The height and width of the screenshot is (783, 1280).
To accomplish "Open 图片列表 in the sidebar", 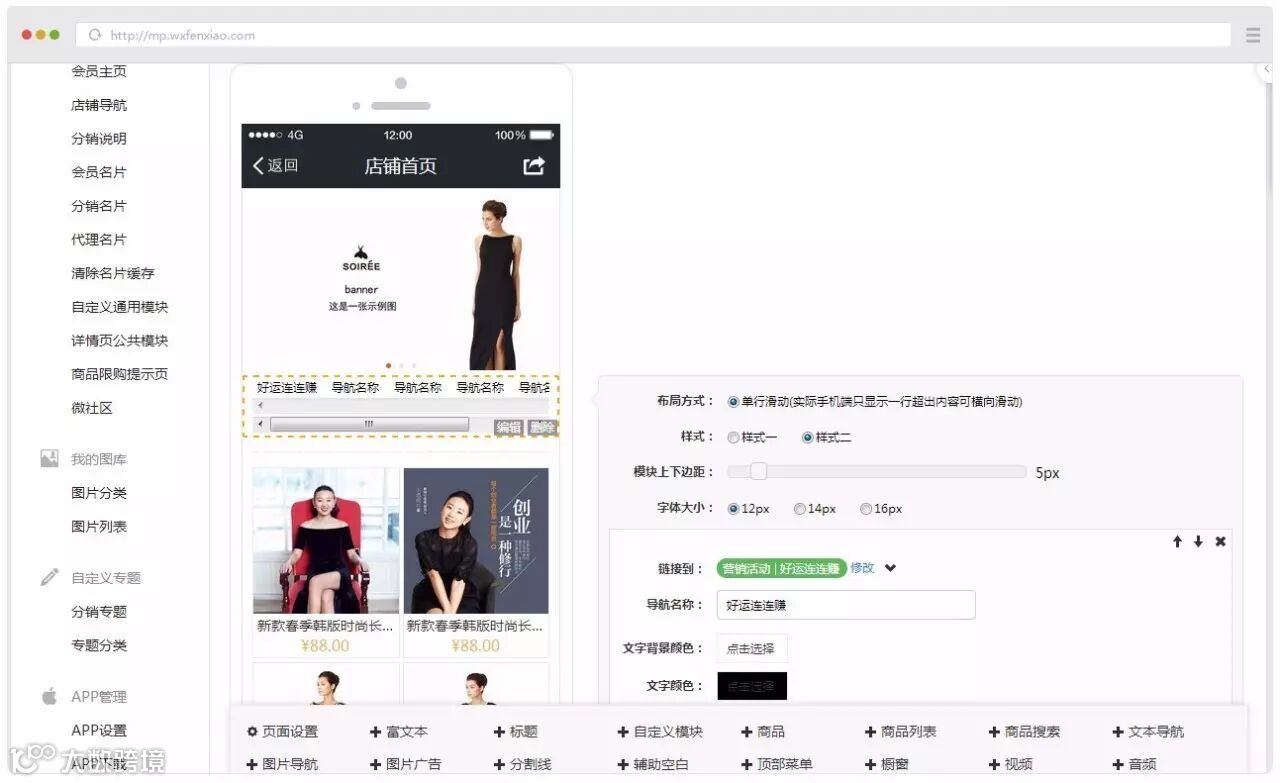I will (x=99, y=527).
